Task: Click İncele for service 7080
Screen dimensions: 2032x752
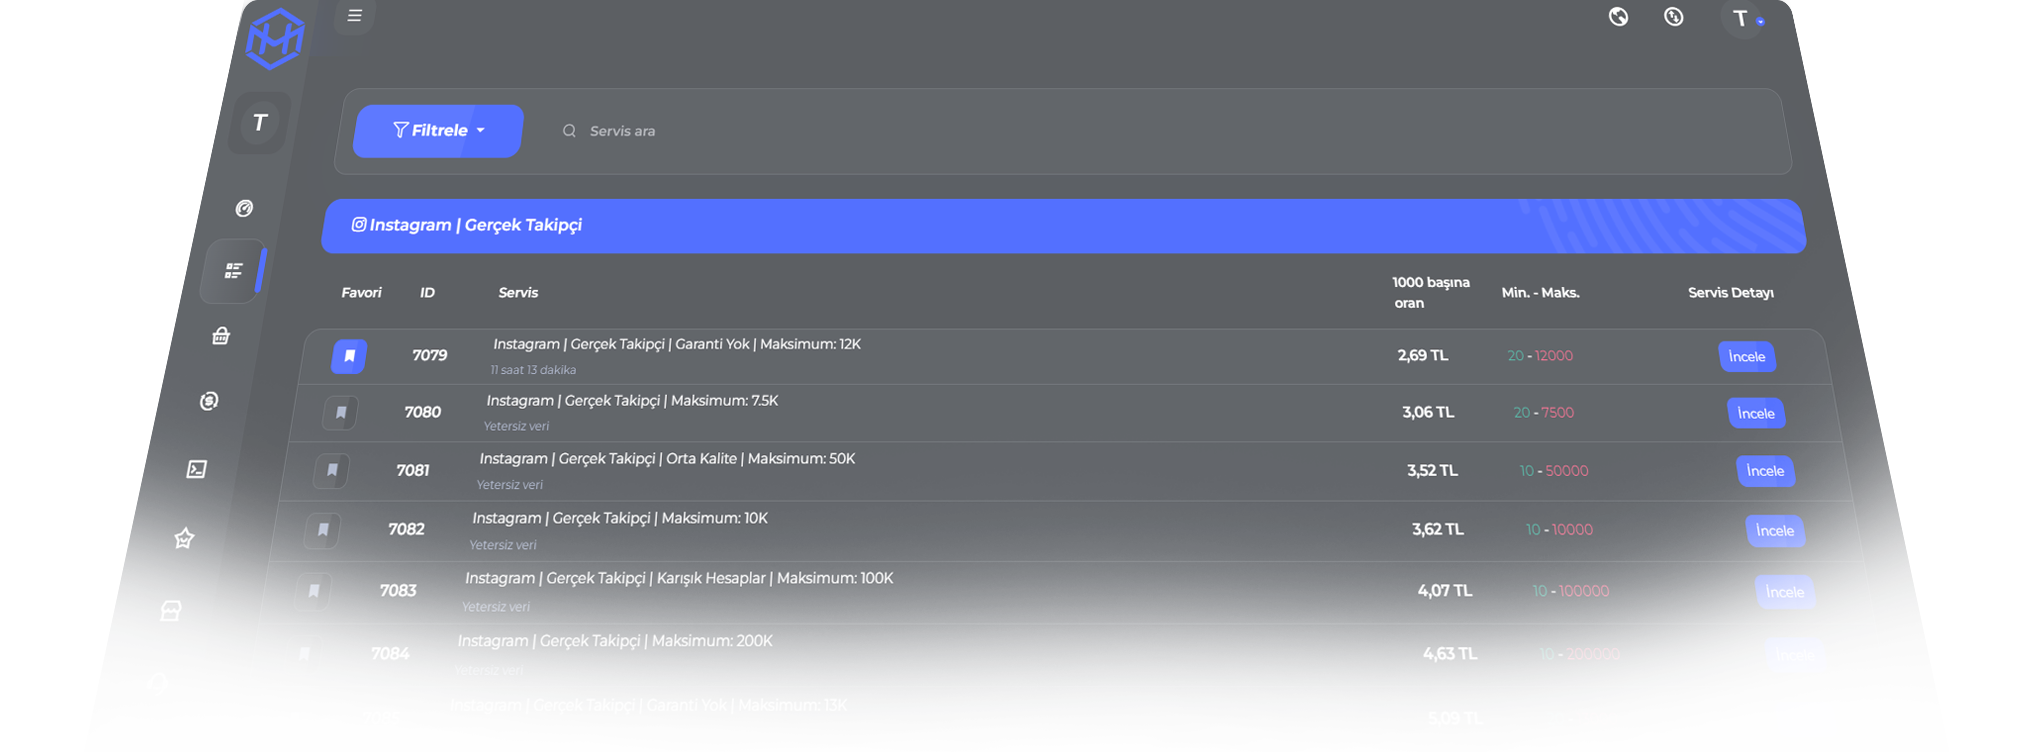Action: (x=1756, y=413)
